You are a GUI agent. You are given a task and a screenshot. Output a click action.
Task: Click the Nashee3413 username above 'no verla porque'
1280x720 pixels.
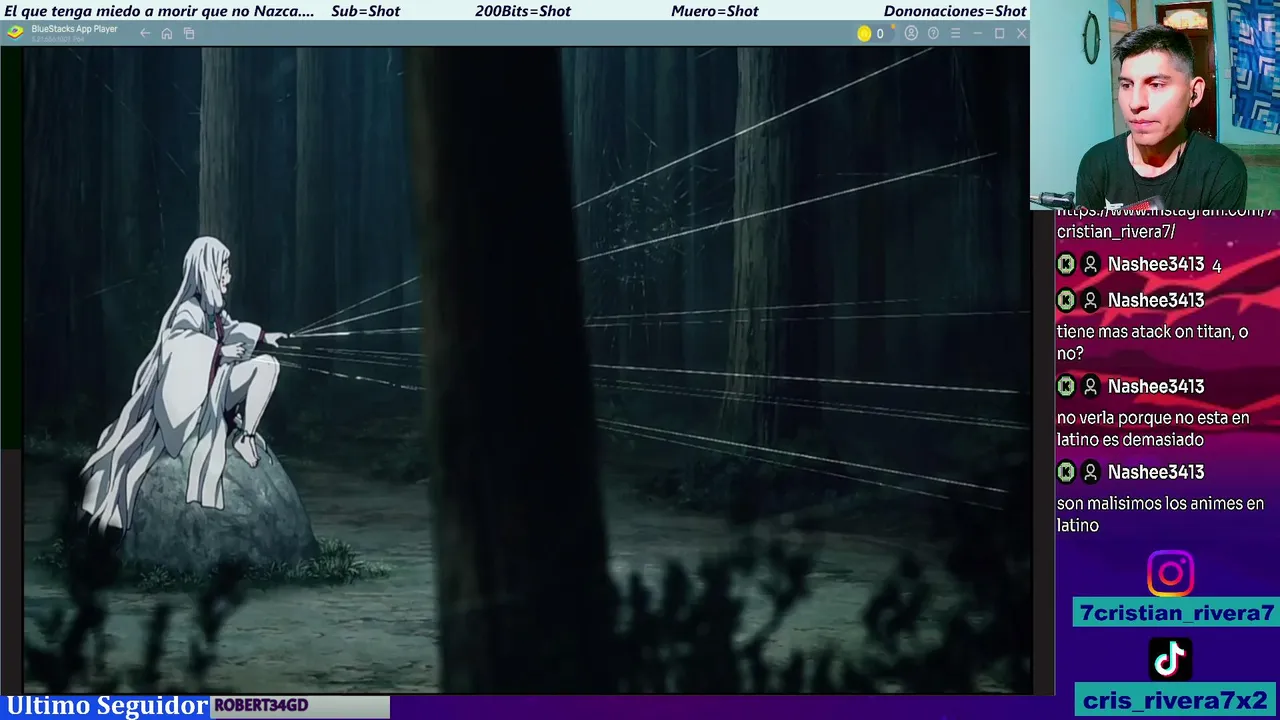[x=1156, y=386]
